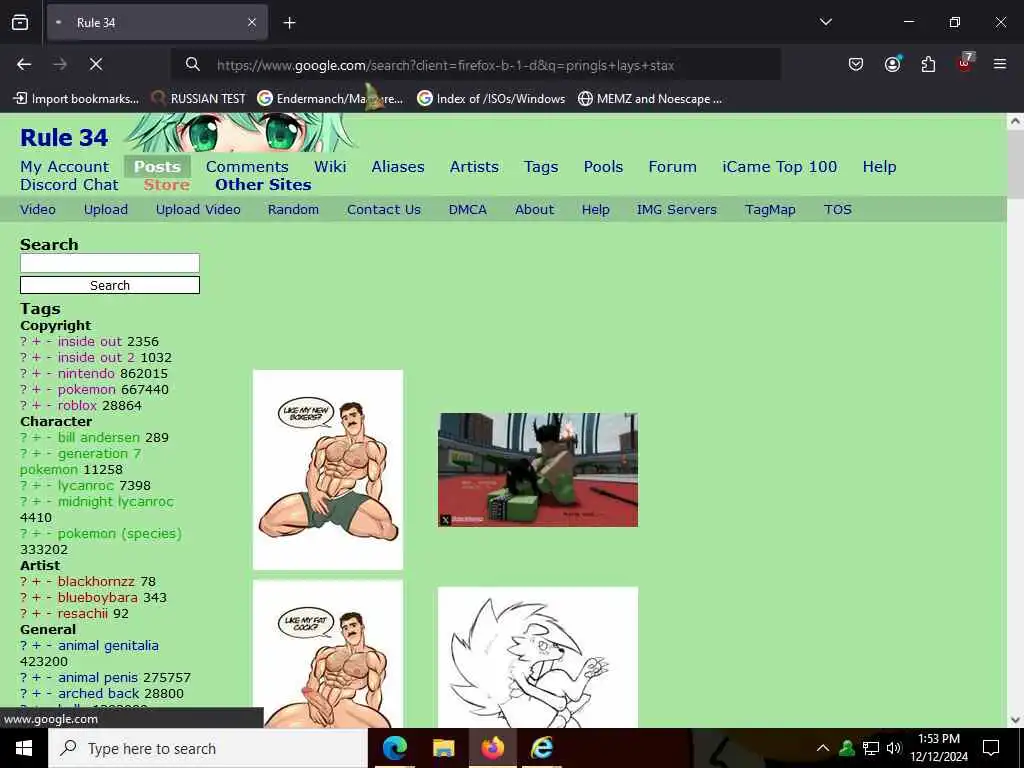
Task: Open Other Sites link
Action: [x=263, y=185]
